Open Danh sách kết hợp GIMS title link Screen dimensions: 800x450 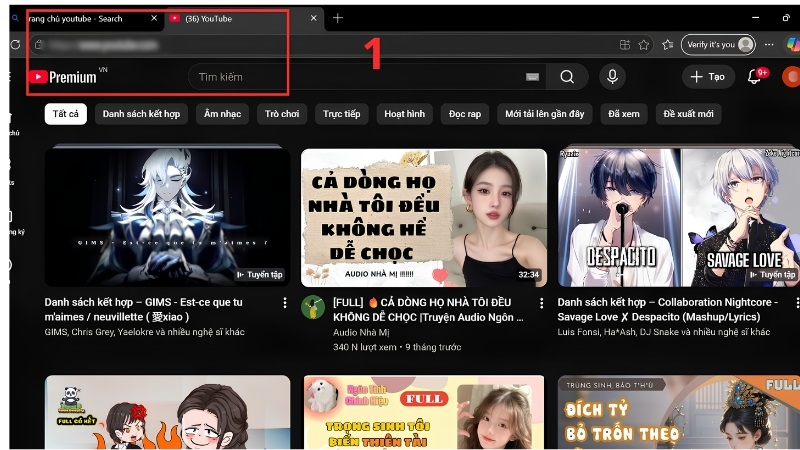pos(144,310)
